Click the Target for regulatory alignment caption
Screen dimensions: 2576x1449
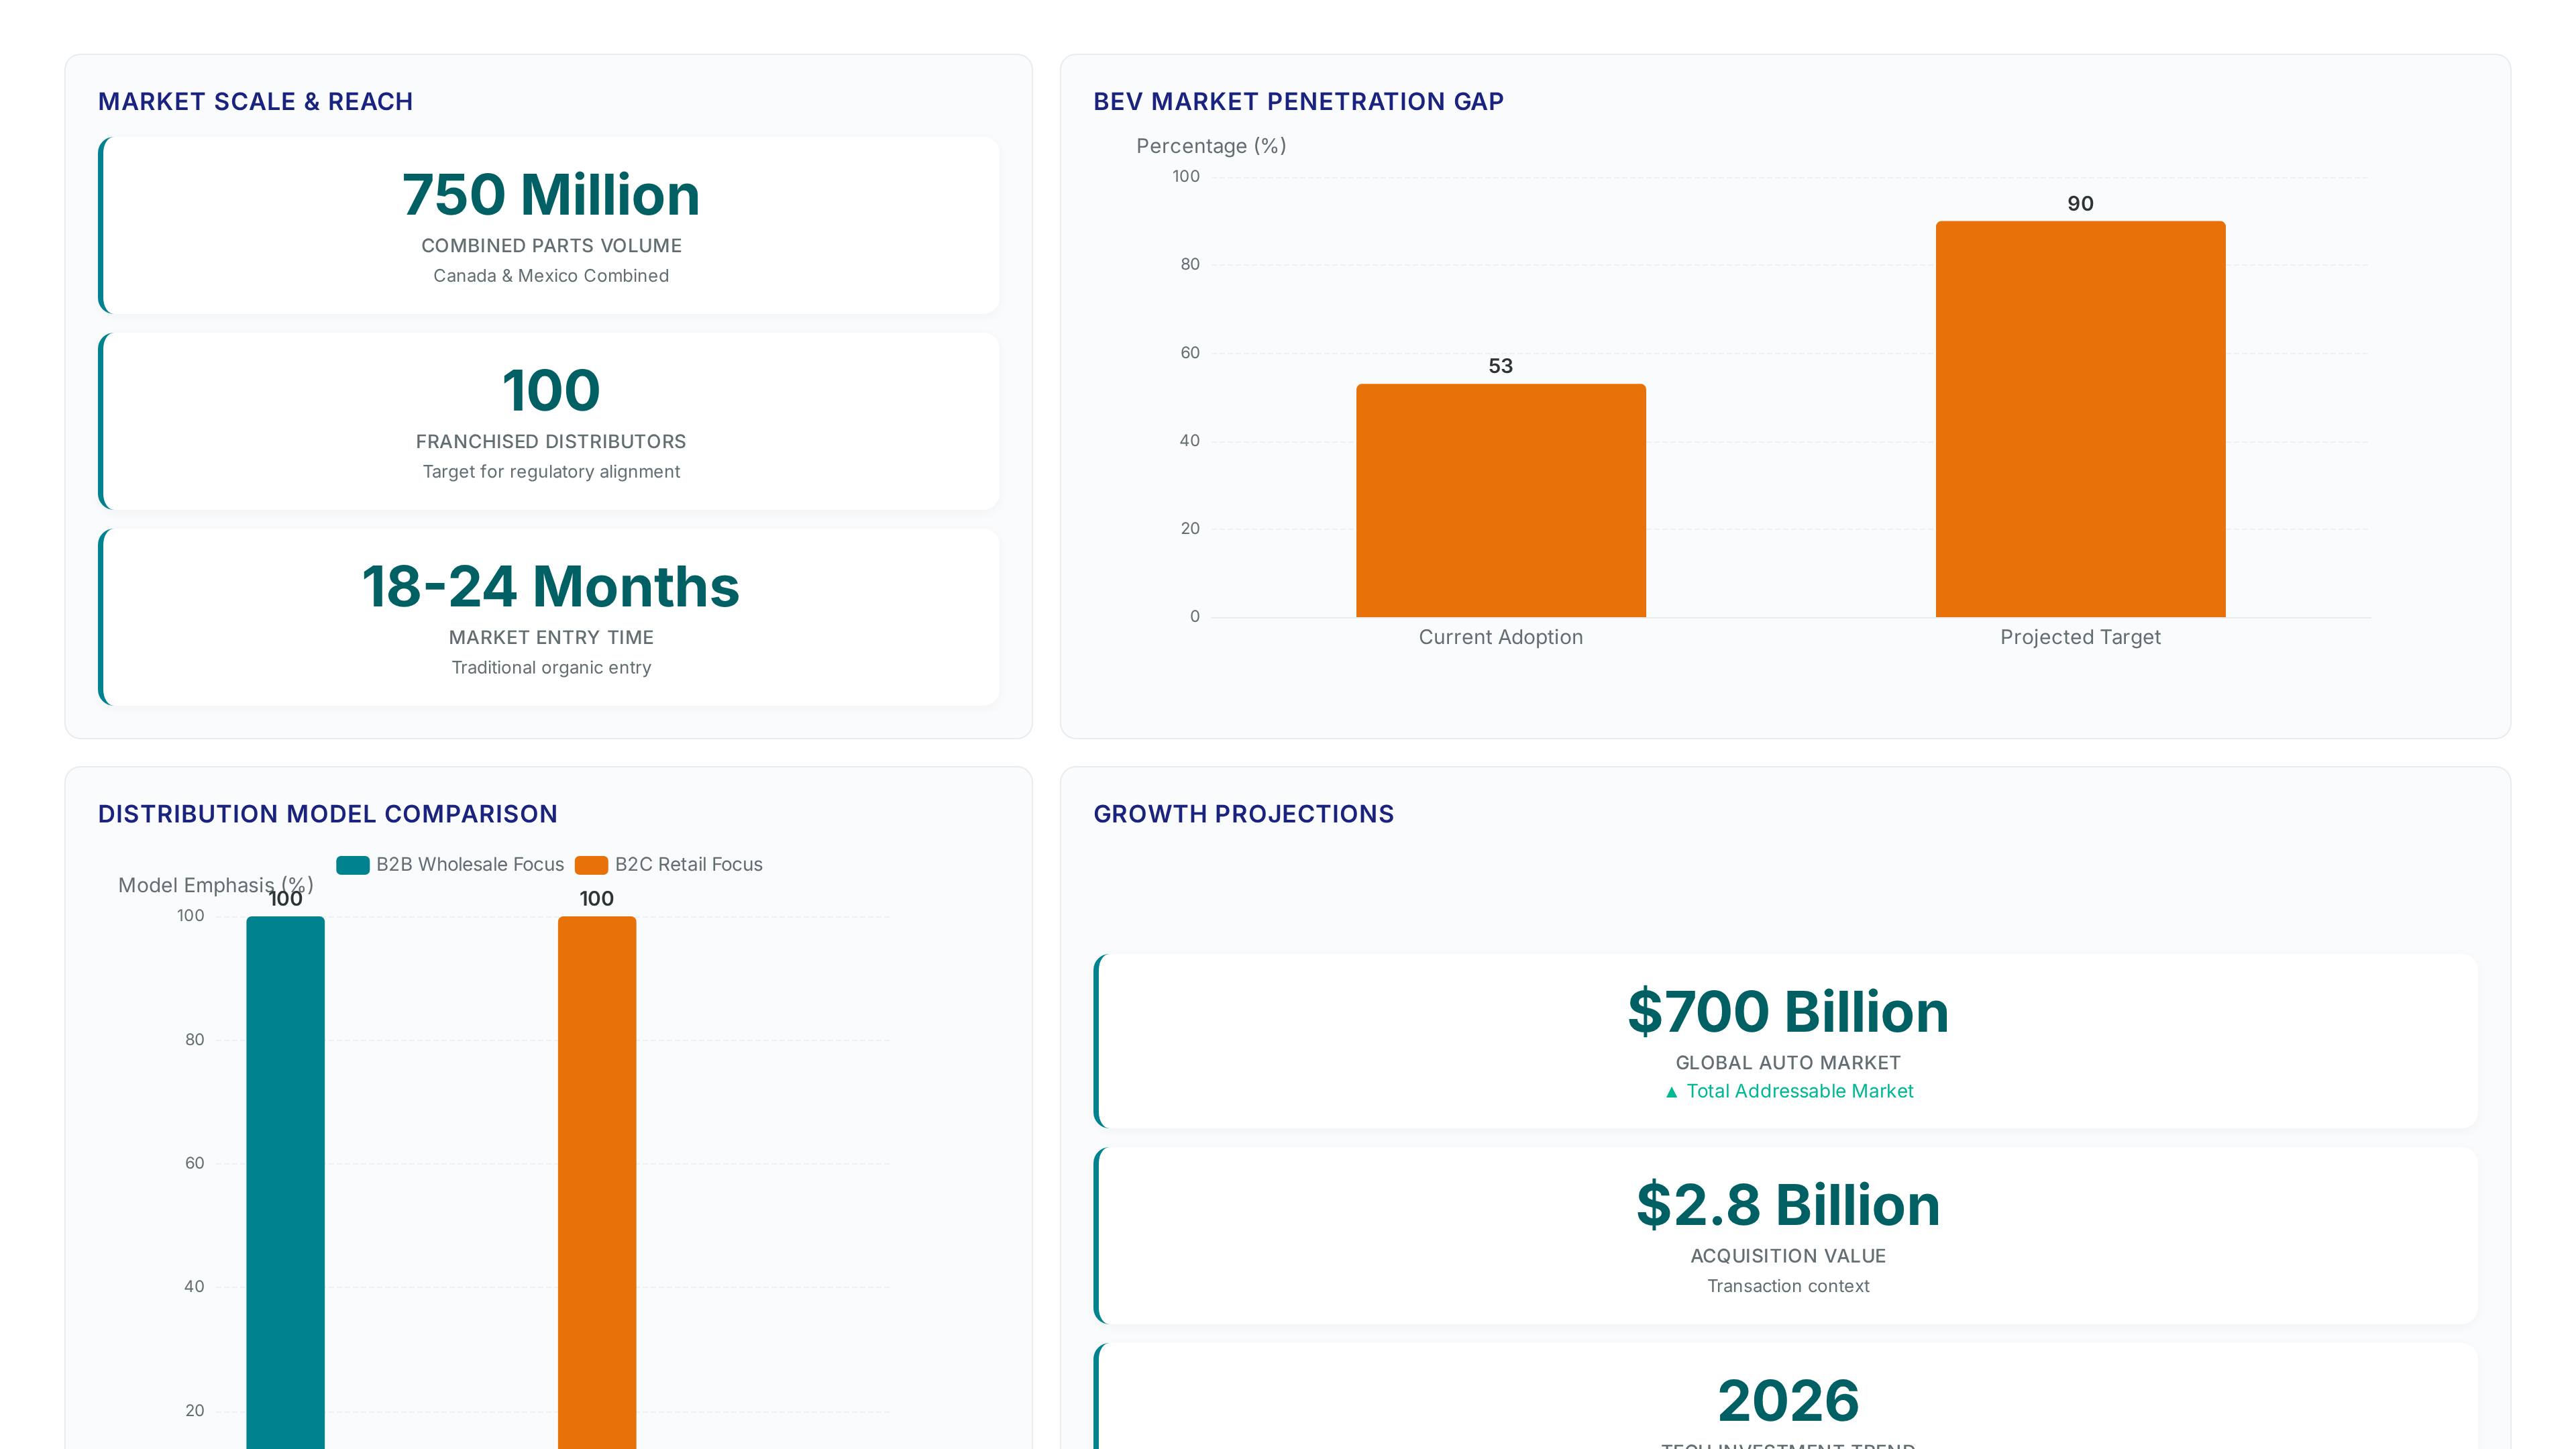(551, 472)
